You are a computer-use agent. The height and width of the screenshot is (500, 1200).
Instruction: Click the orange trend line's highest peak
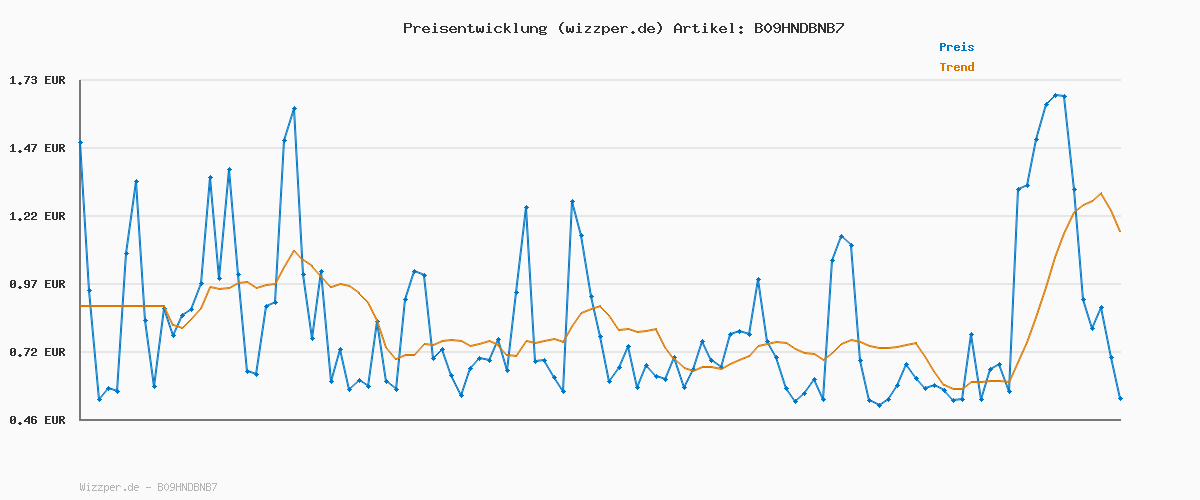(1101, 193)
